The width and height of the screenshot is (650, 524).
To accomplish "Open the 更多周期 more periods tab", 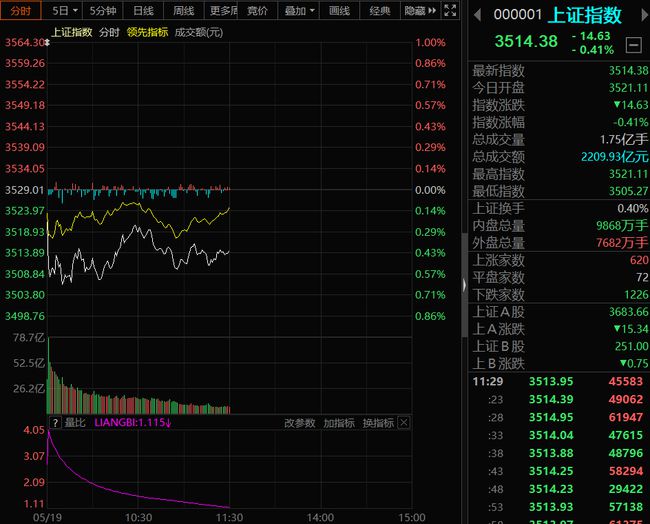I will tap(223, 10).
